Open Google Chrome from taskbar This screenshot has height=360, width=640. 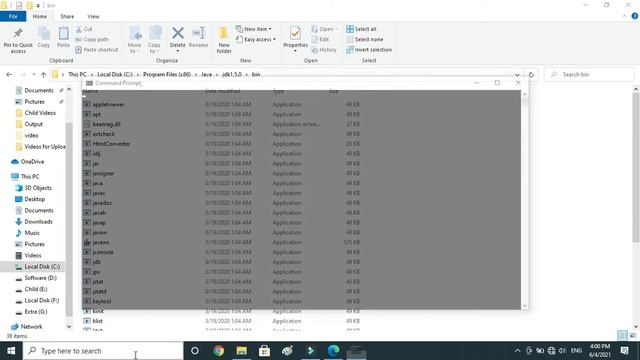(x=218, y=351)
